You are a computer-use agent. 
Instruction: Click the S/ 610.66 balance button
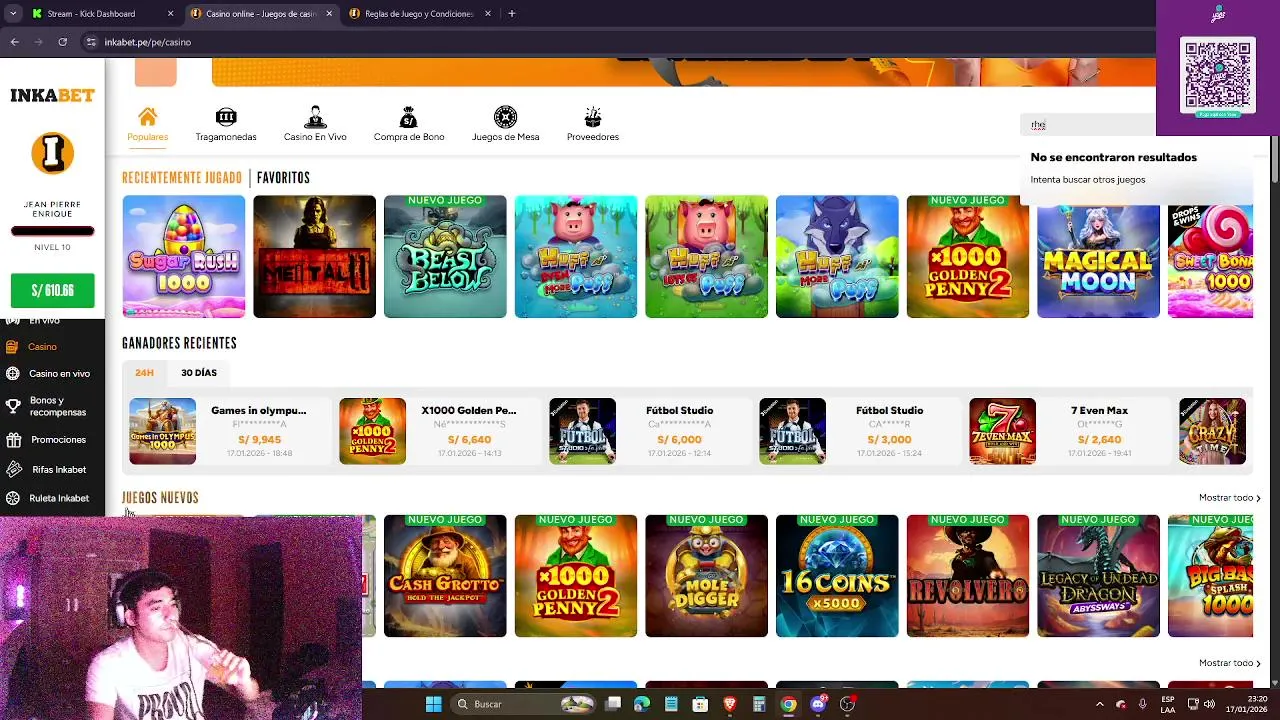pos(52,291)
